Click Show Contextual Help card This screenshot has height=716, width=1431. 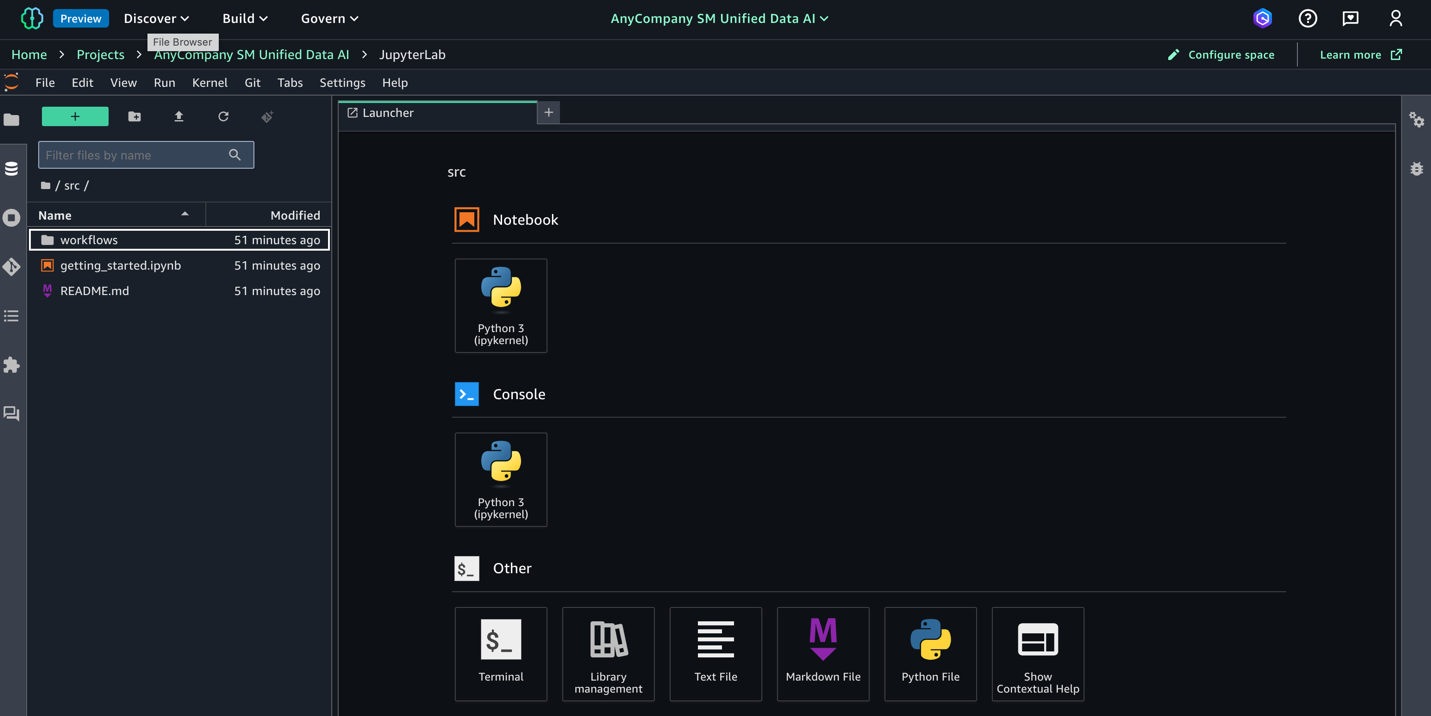1038,654
